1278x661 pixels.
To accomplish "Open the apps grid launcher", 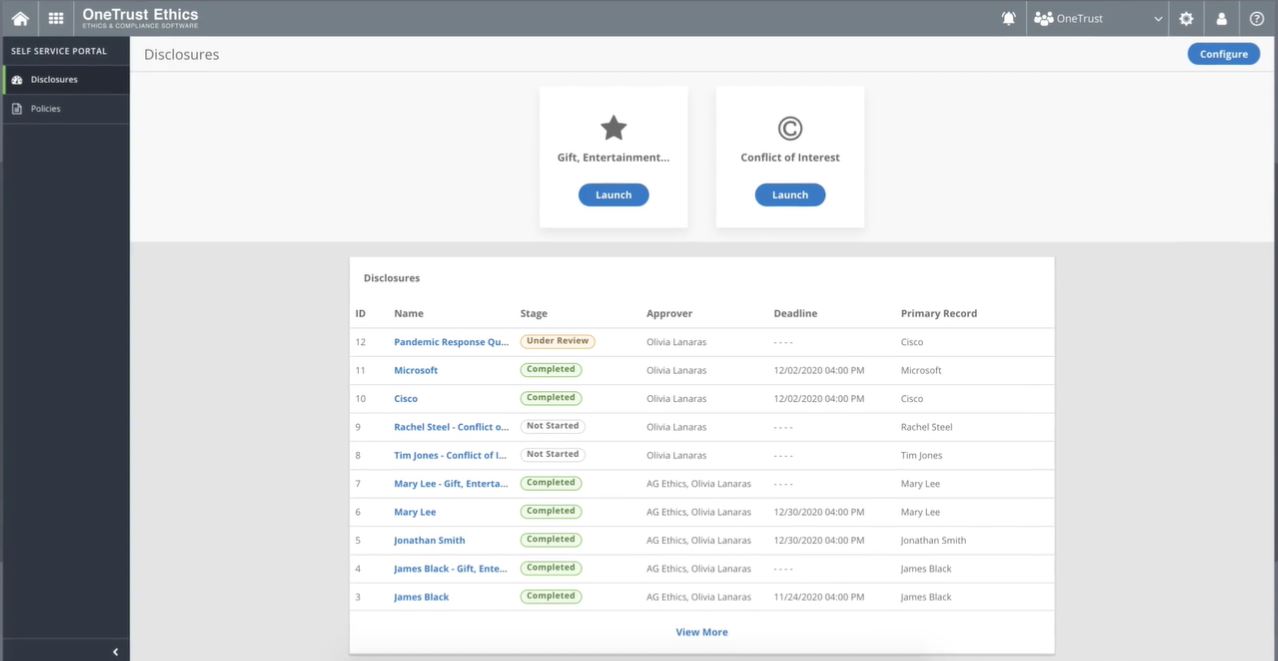I will [x=56, y=18].
